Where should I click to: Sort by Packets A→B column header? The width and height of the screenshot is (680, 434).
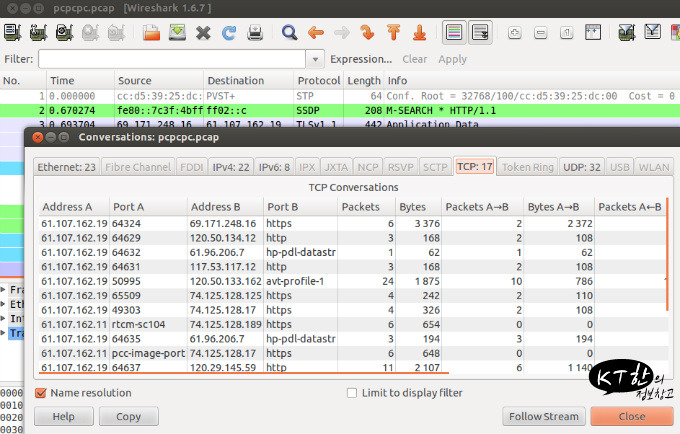point(483,207)
